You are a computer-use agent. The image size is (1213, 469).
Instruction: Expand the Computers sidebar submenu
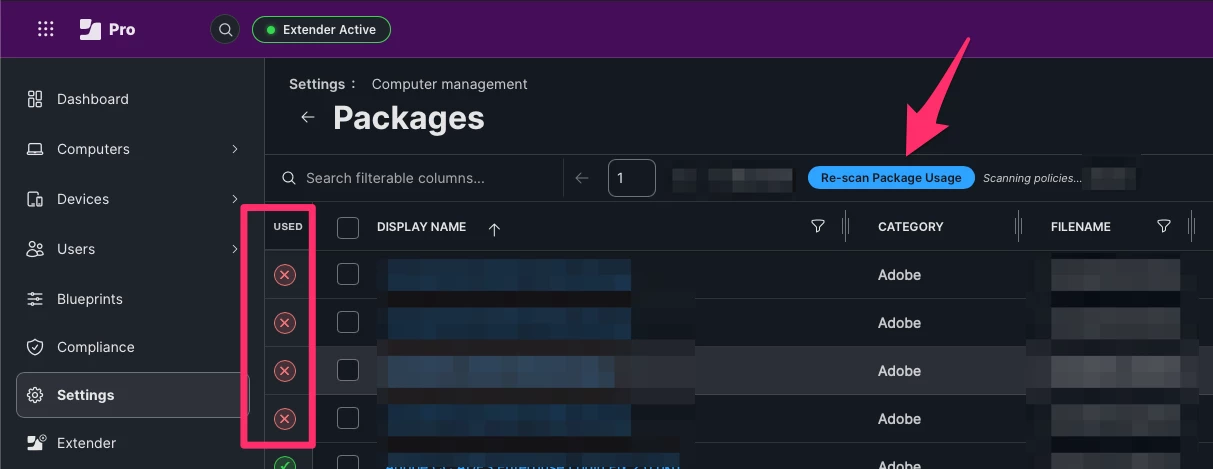[x=235, y=149]
